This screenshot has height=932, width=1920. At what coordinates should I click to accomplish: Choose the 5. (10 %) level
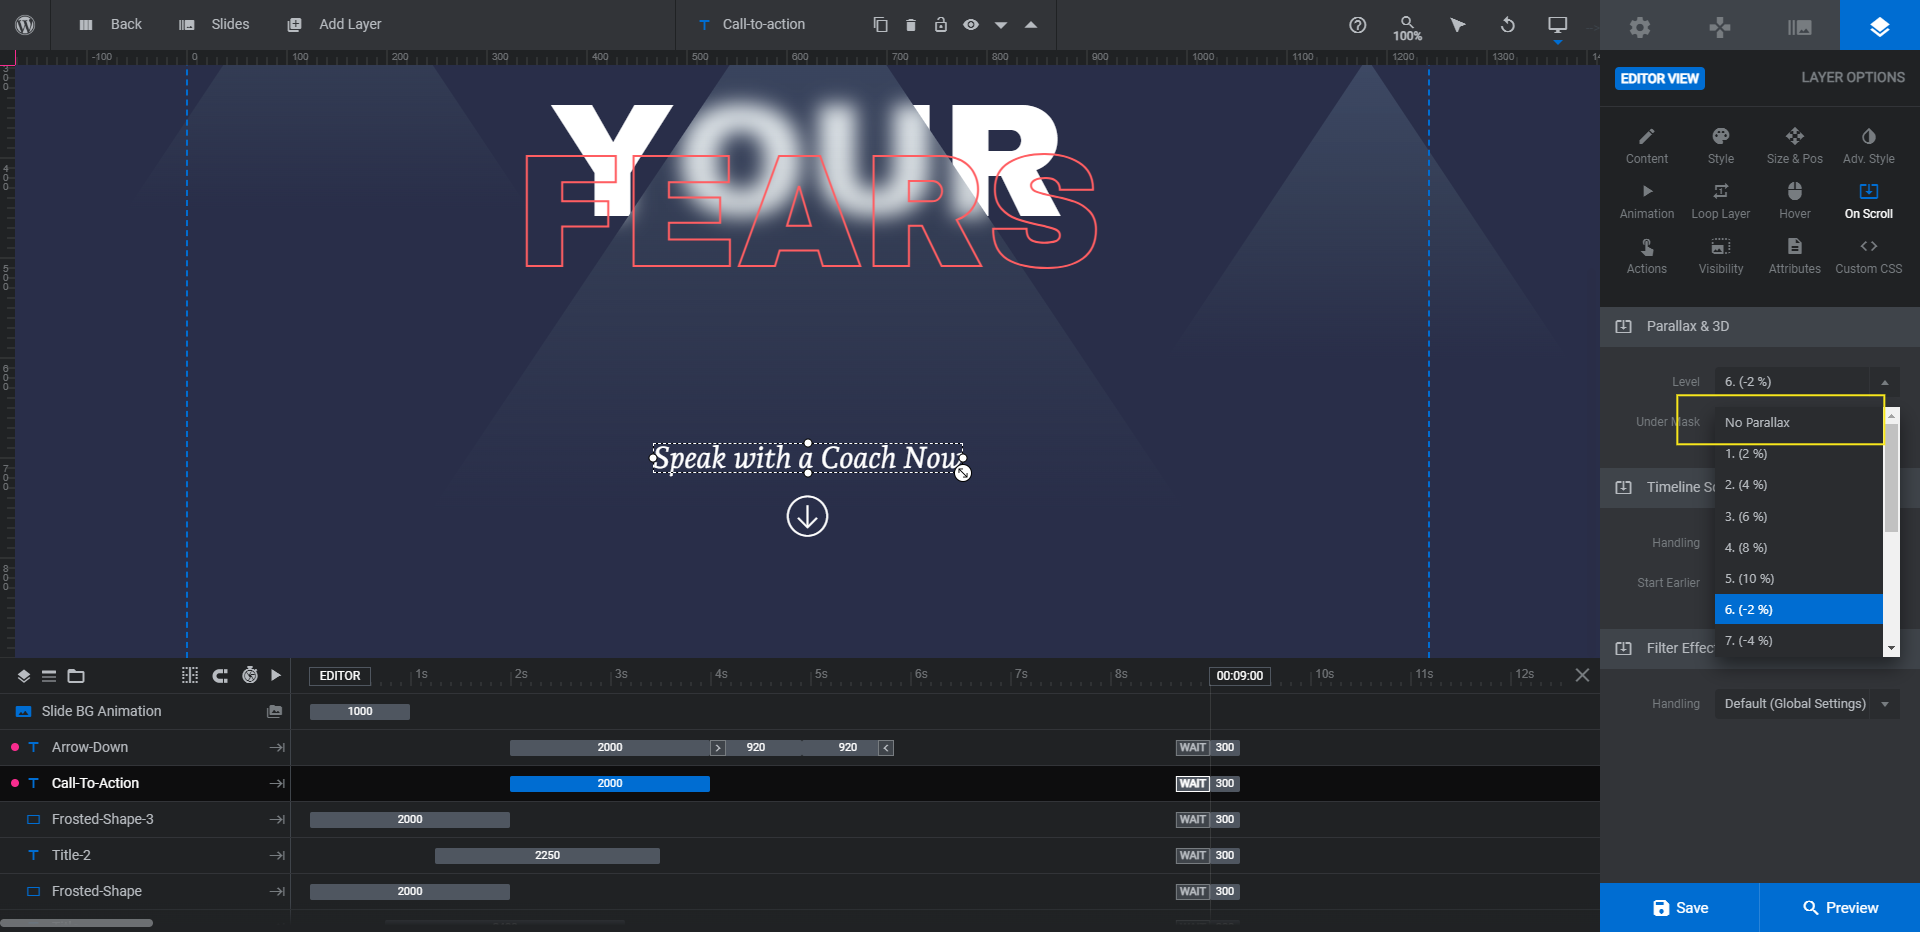point(1799,578)
